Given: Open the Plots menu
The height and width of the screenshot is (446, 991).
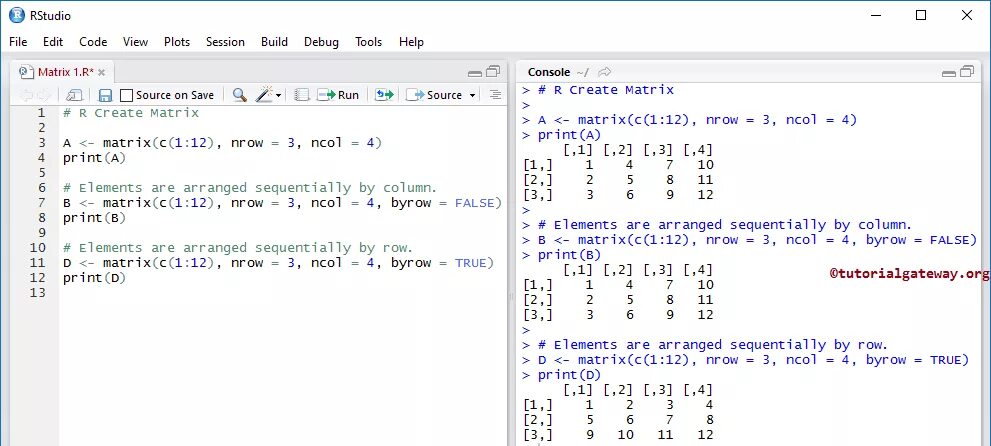Looking at the screenshot, I should pyautogui.click(x=177, y=42).
